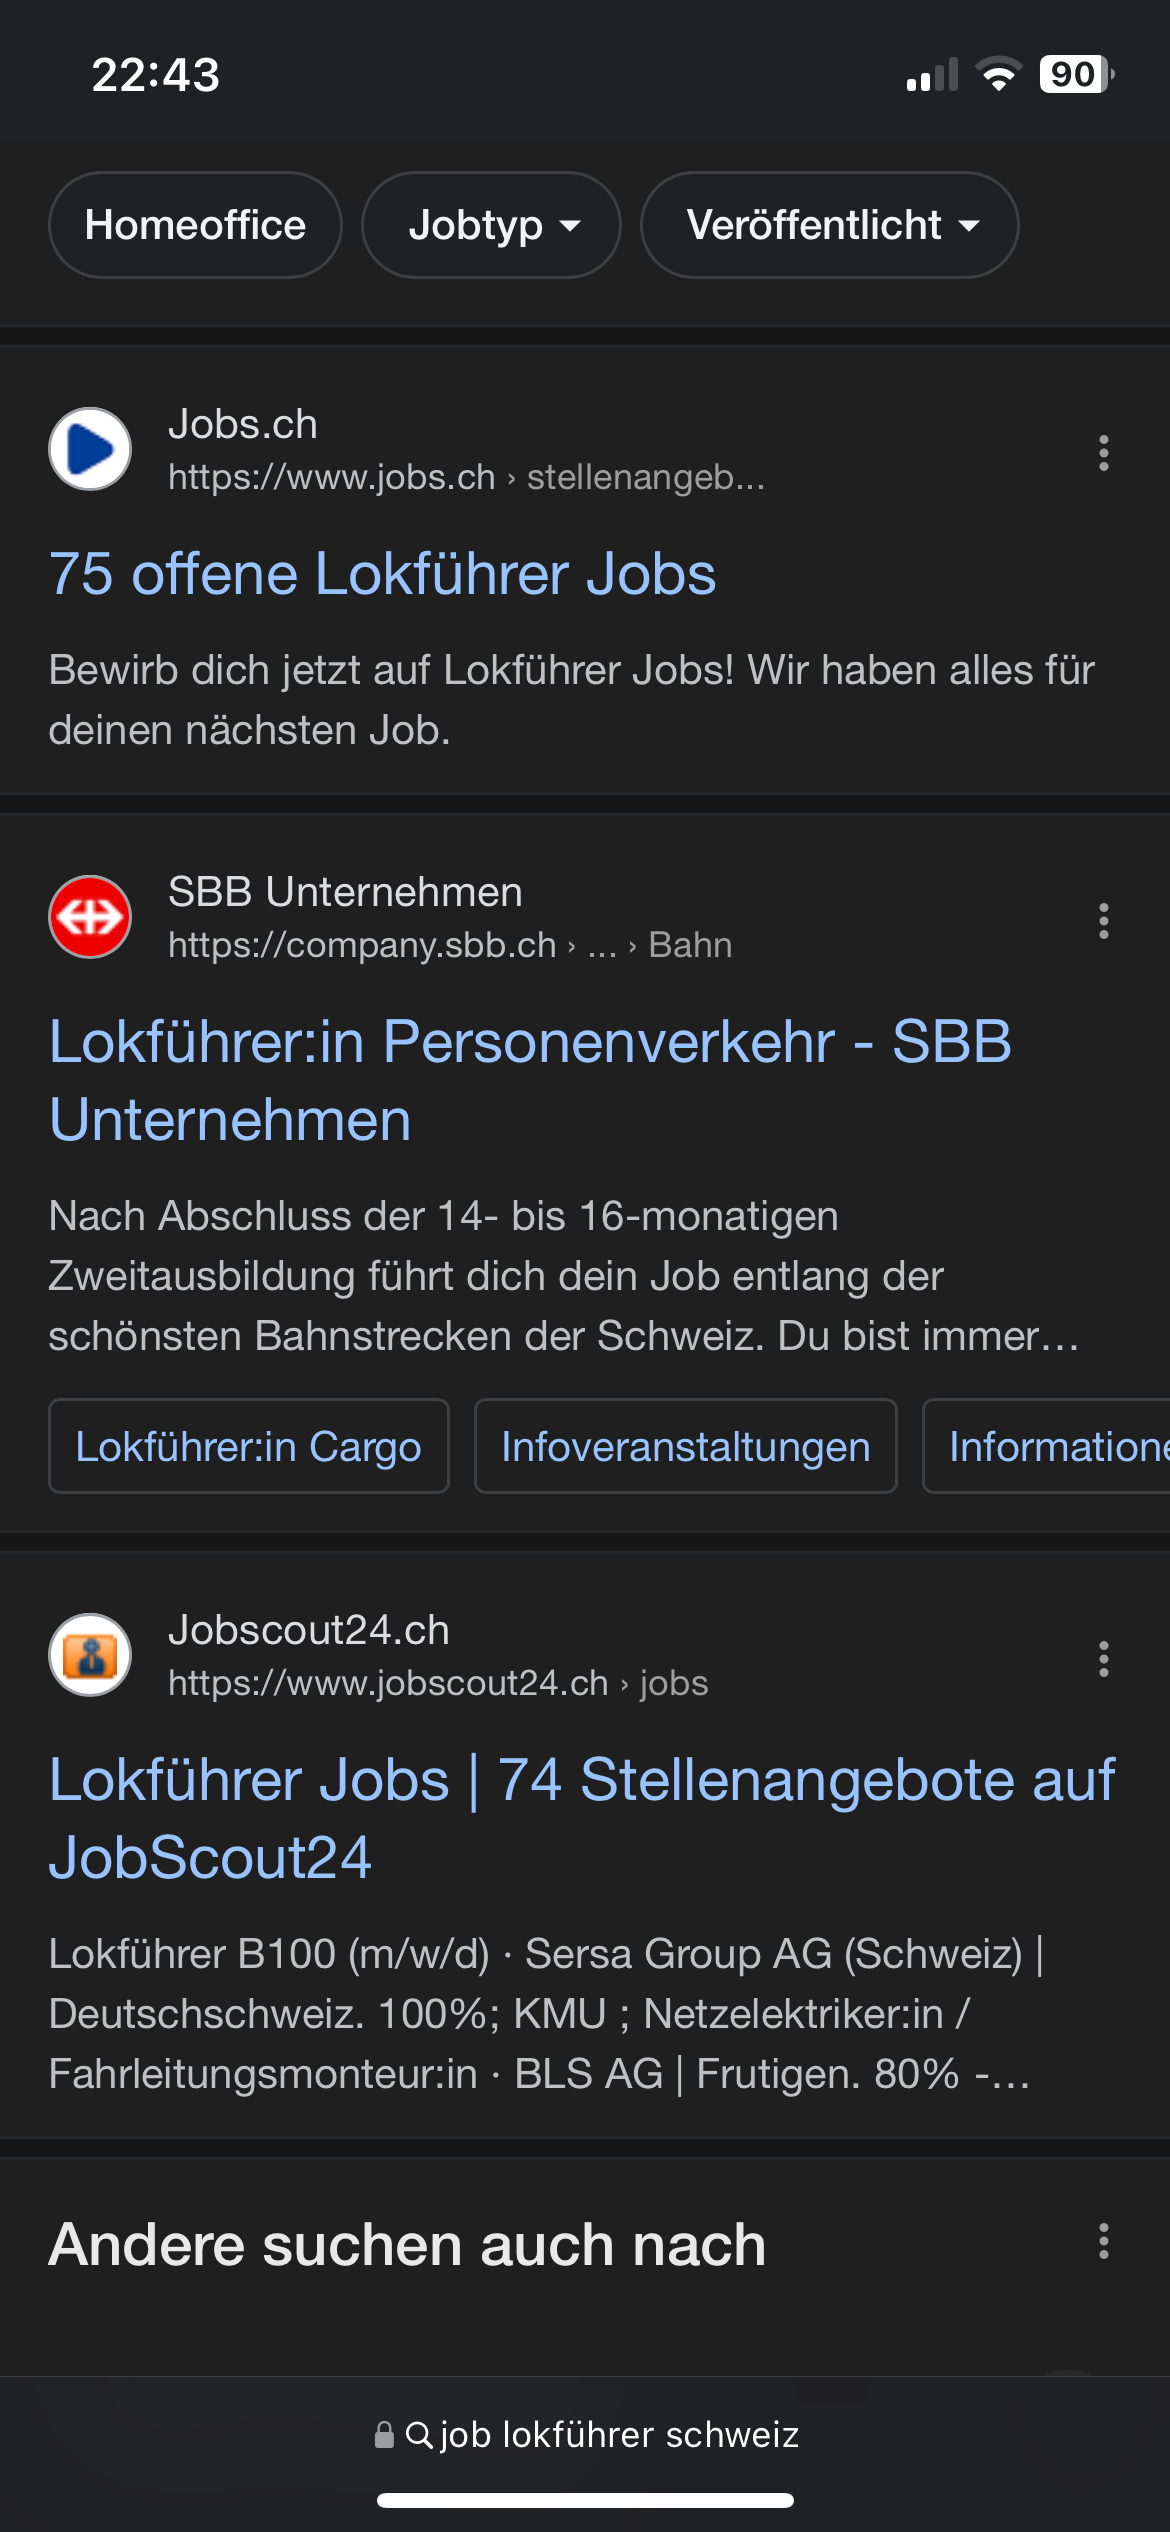Tap the Jobs.ch site favicon
Viewport: 1170px width, 2532px height.
tap(90, 449)
